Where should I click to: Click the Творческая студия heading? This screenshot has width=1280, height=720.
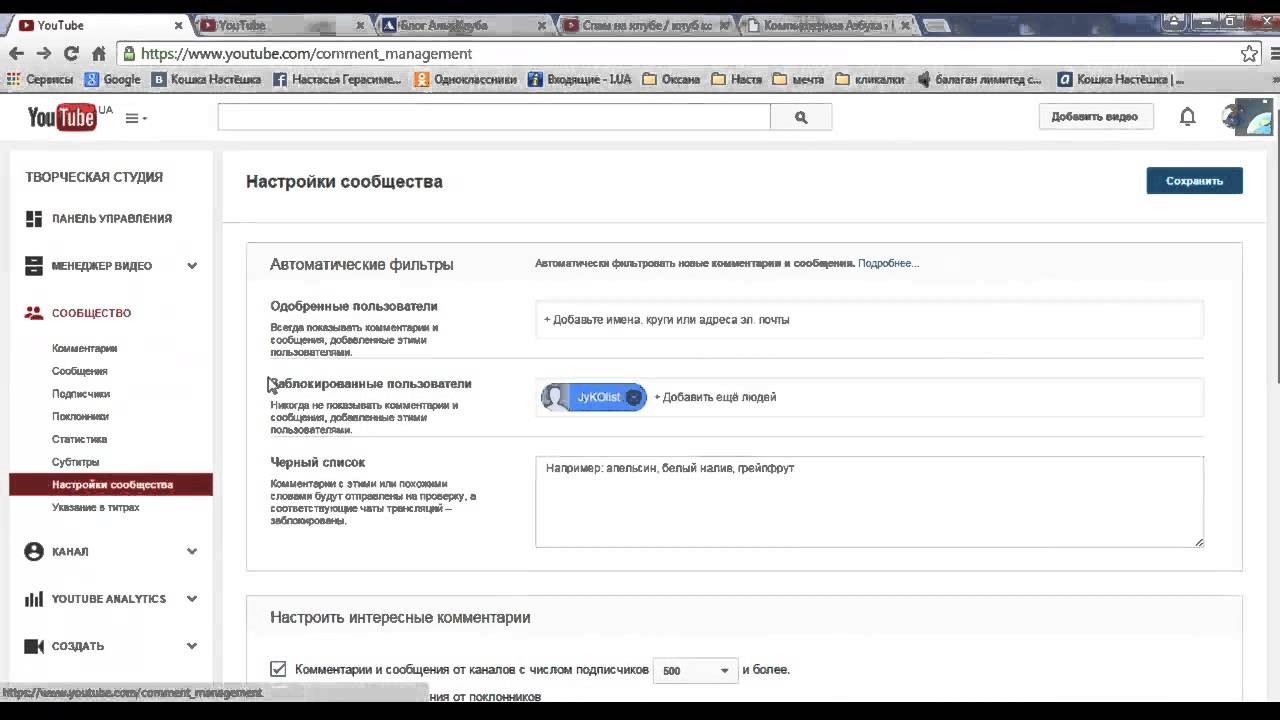tap(94, 177)
